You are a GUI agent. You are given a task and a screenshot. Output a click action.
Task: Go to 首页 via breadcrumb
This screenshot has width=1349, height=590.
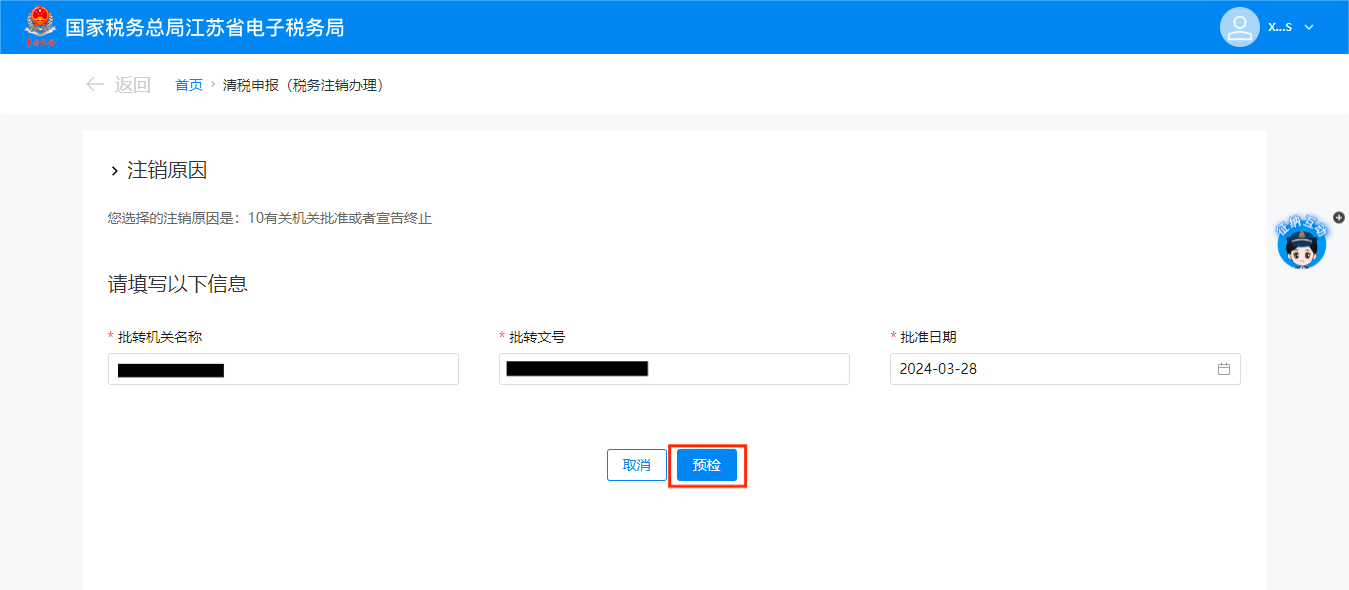pos(189,85)
